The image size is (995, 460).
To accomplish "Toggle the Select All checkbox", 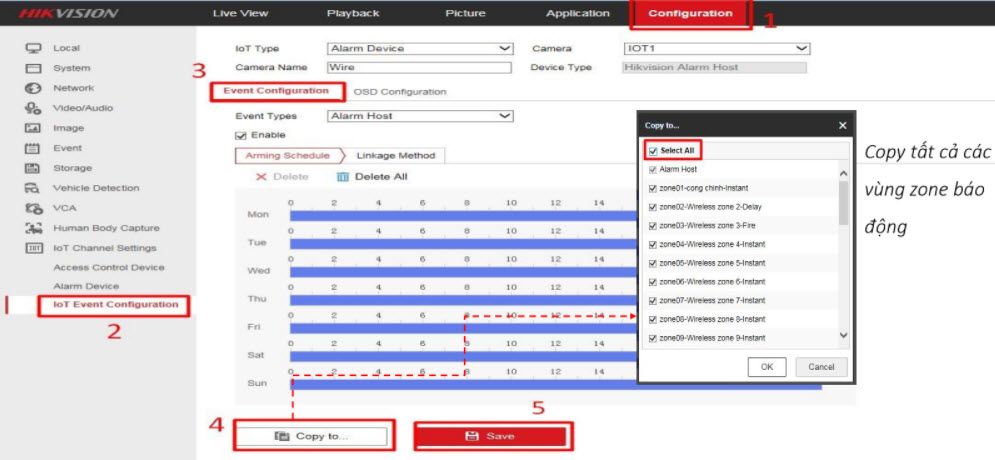I will pos(653,151).
